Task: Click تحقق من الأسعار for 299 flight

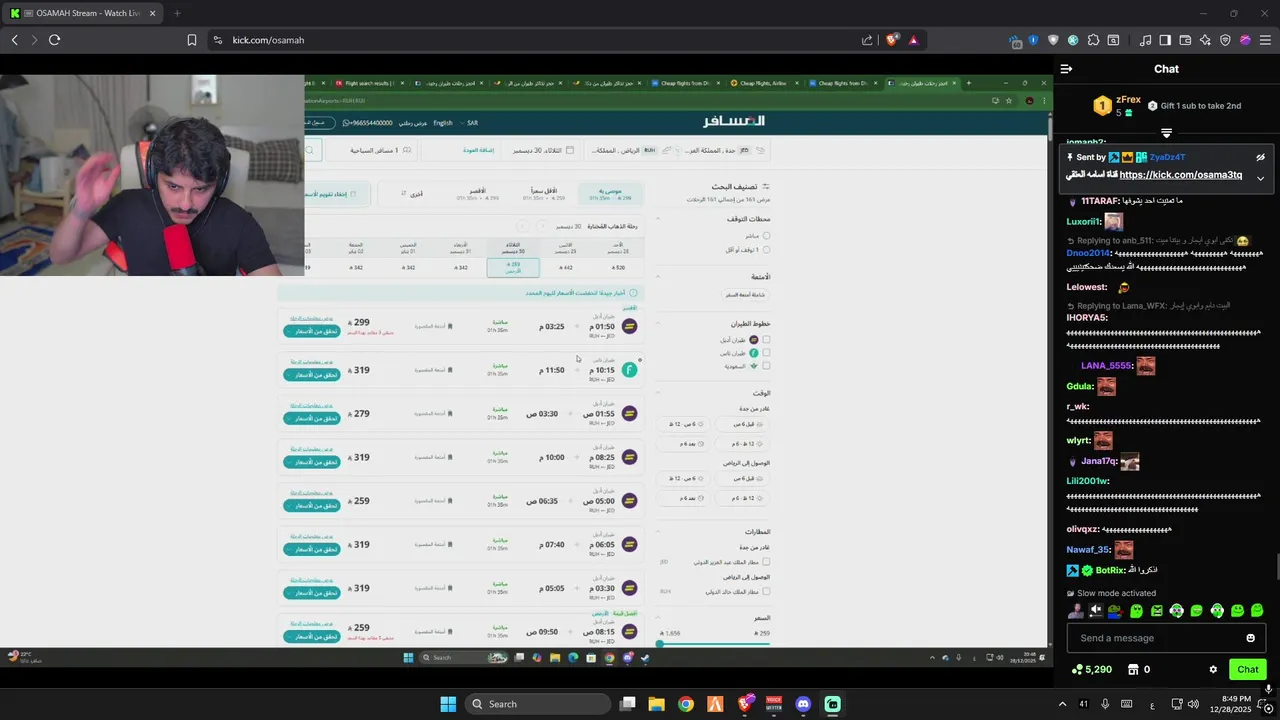Action: (x=312, y=331)
